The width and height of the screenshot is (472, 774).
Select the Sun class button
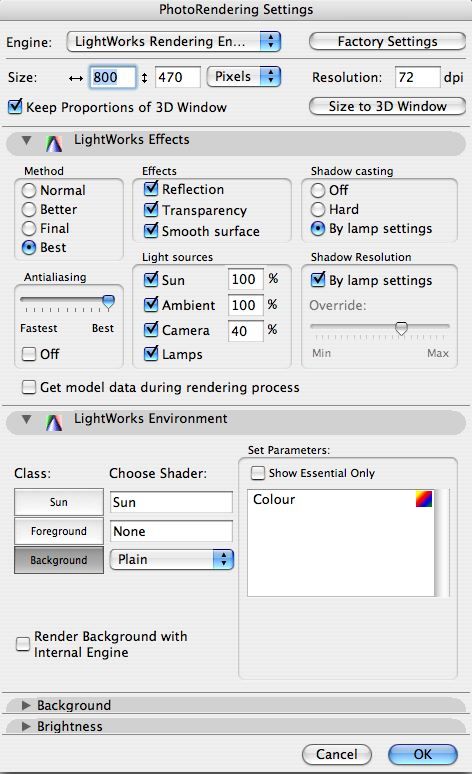[x=59, y=502]
